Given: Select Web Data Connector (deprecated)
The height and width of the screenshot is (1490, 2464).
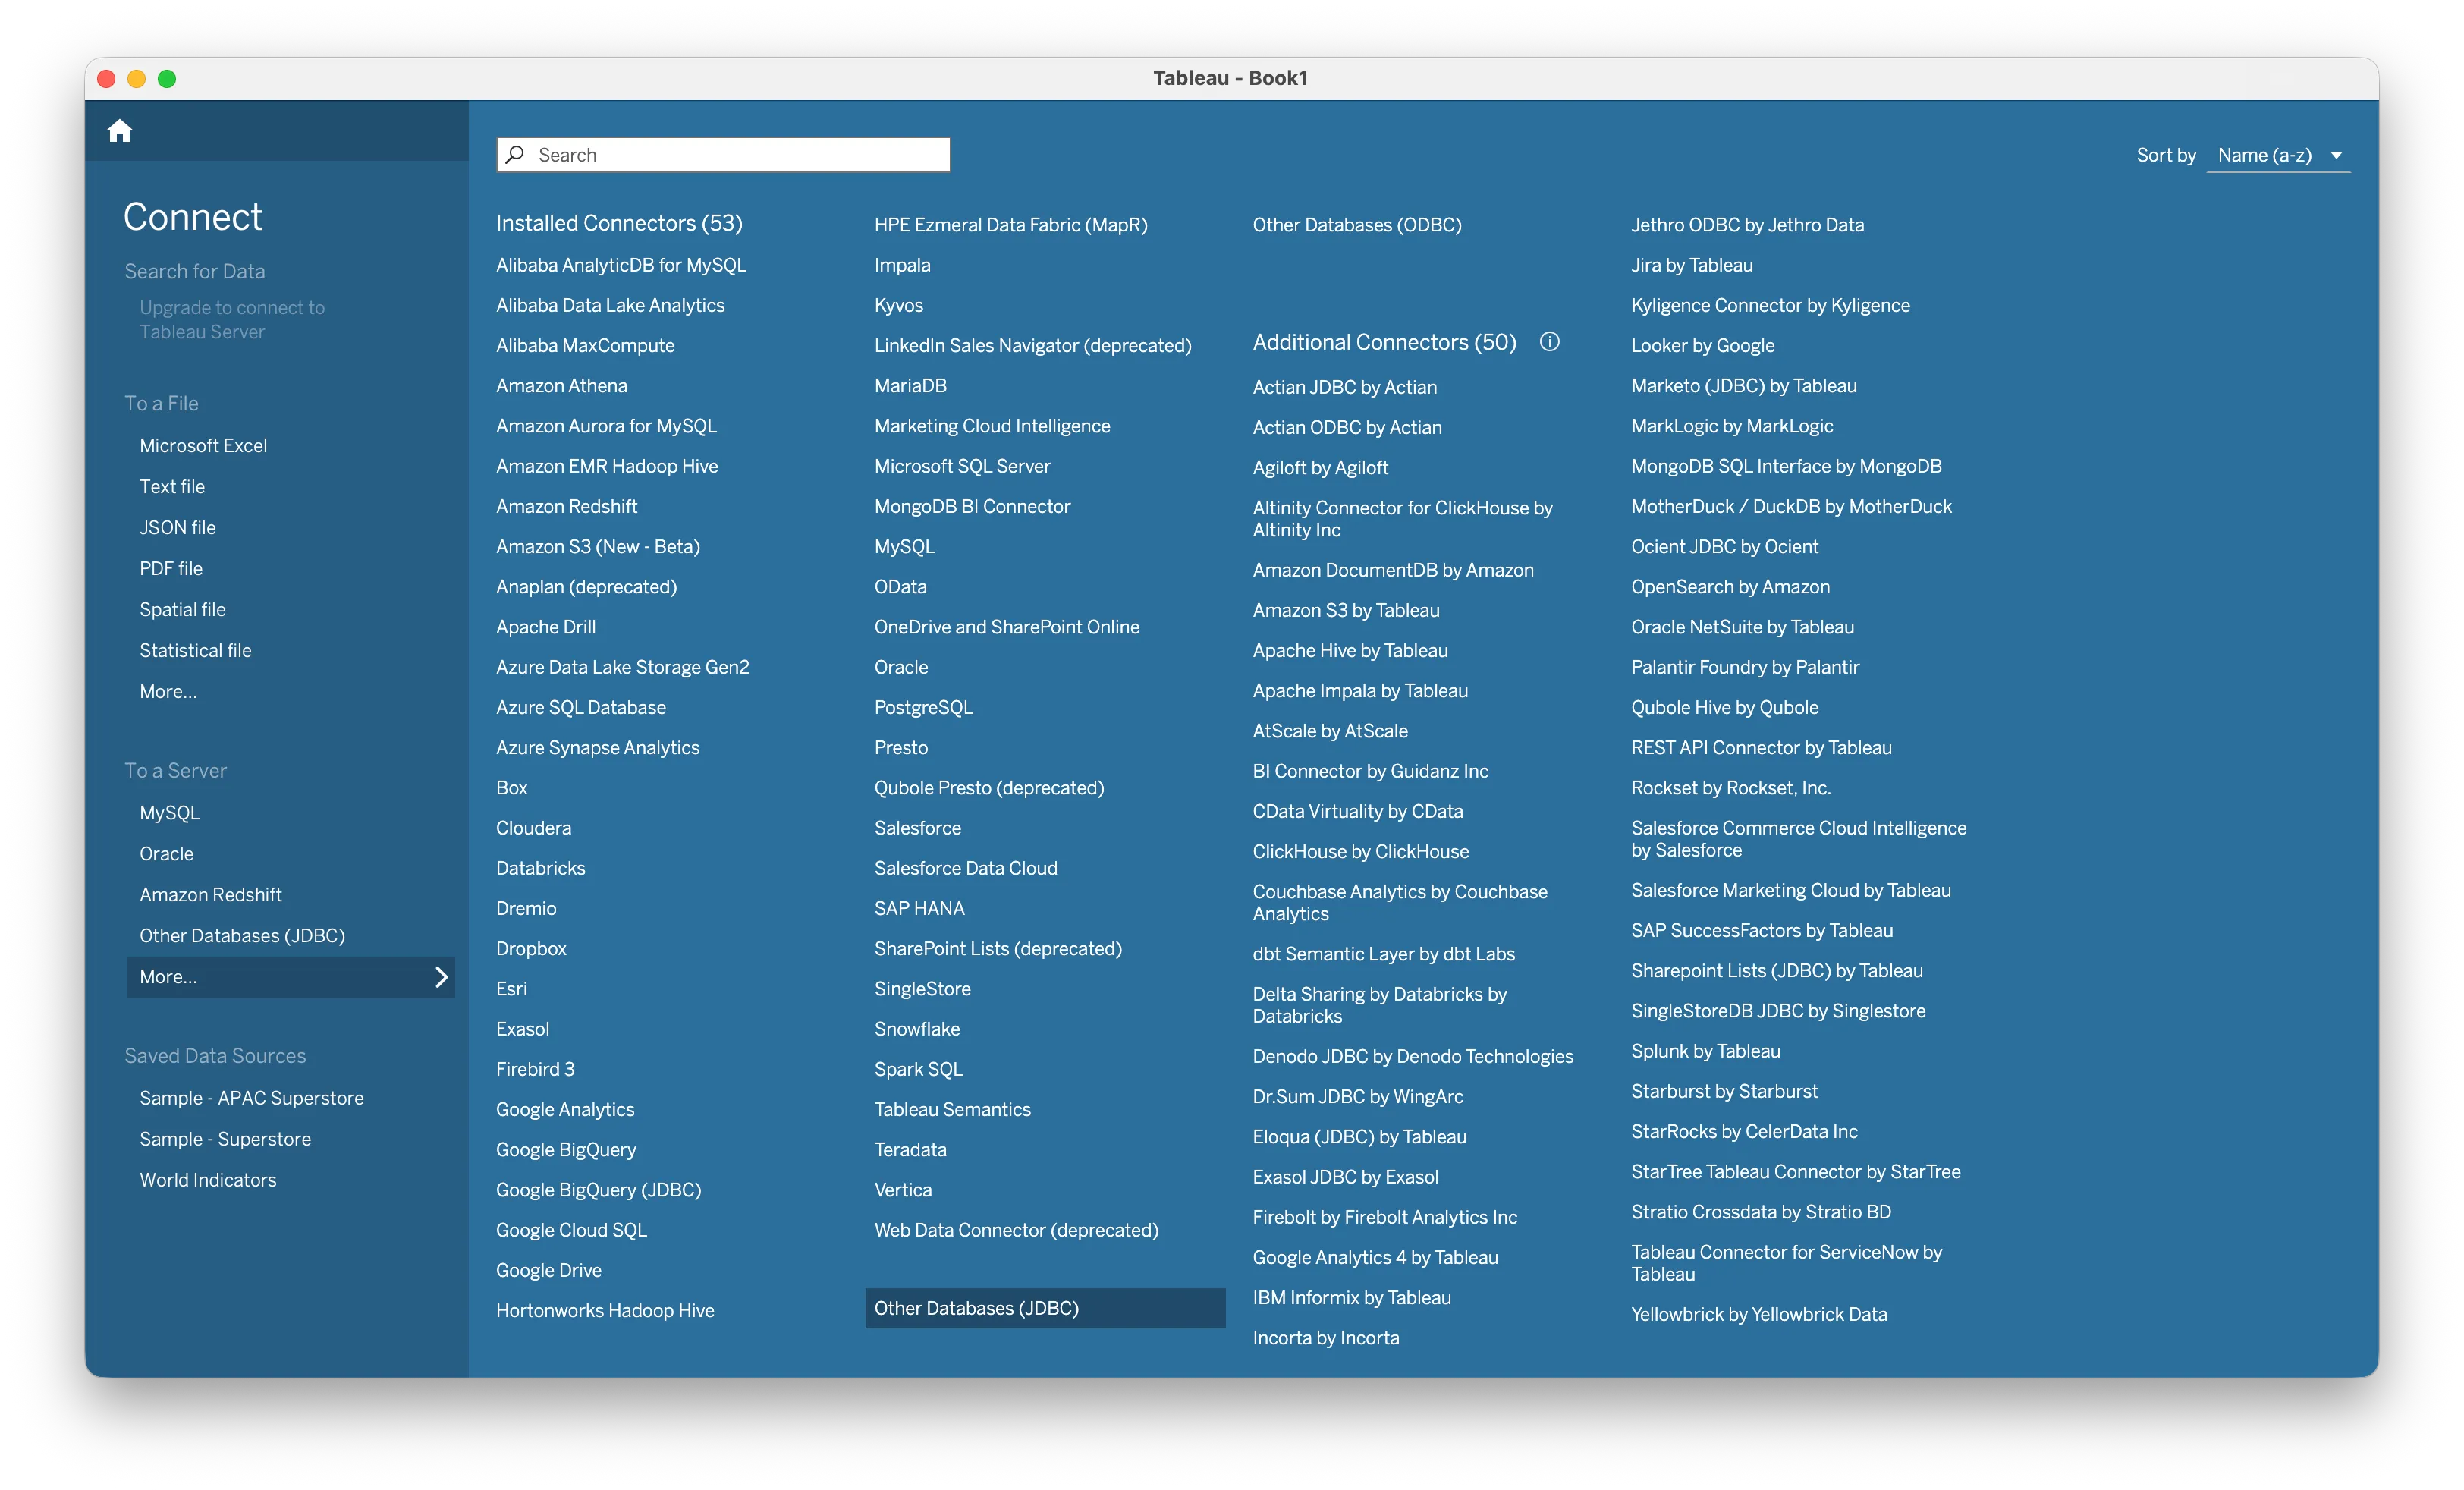Looking at the screenshot, I should pos(1016,1230).
